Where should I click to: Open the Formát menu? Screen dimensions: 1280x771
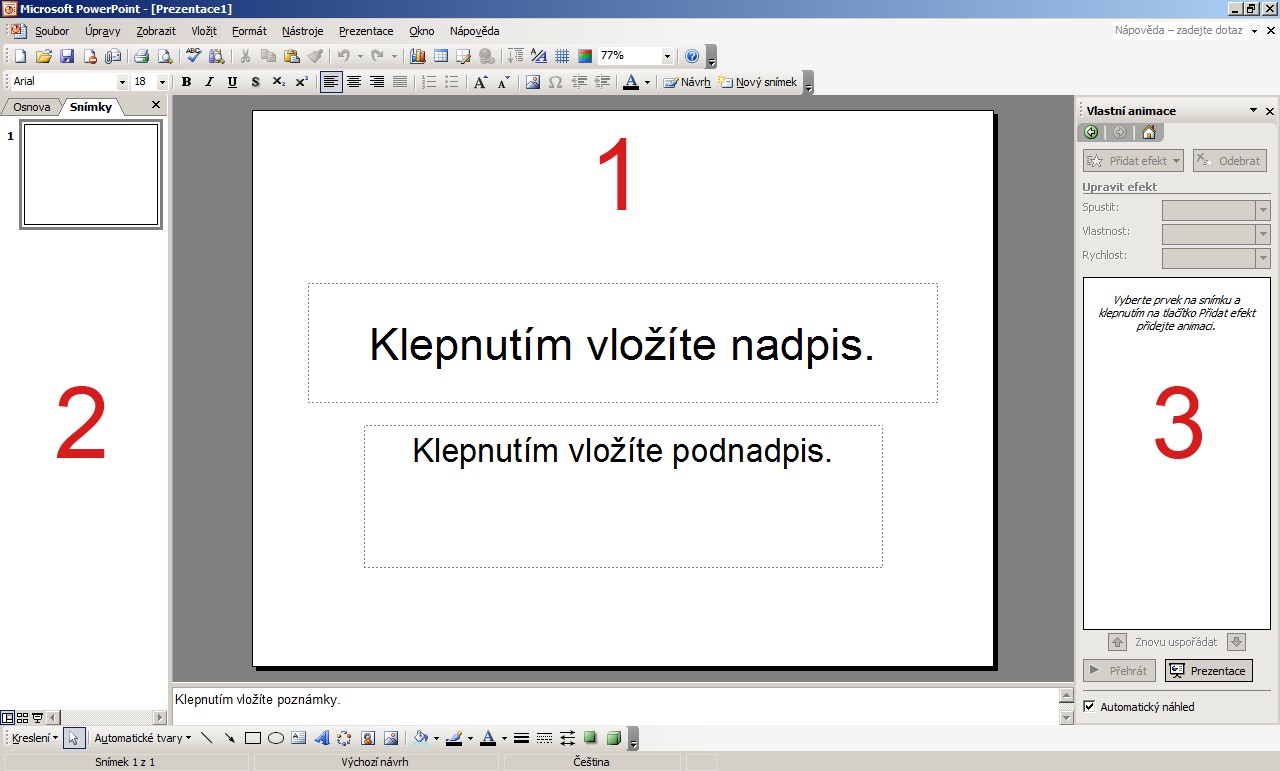click(249, 31)
